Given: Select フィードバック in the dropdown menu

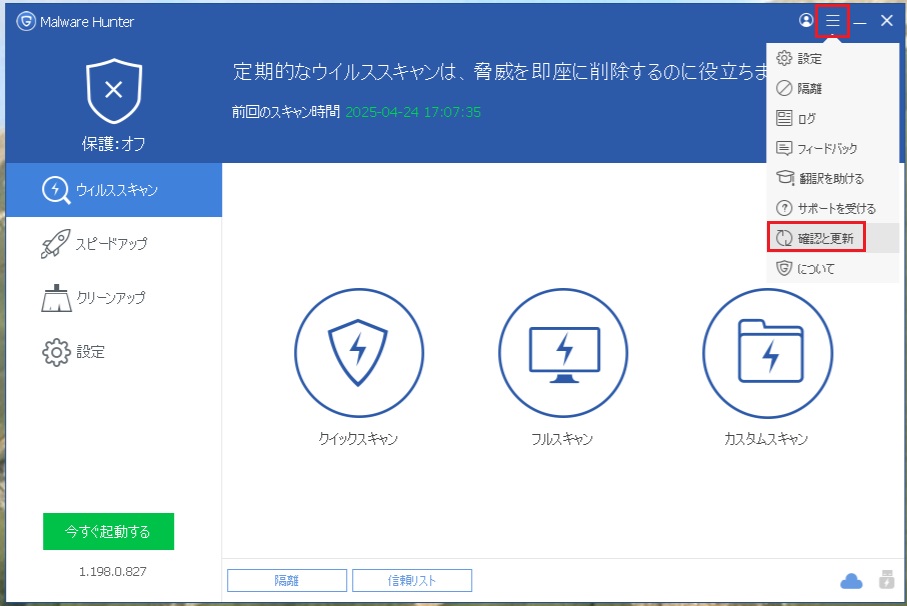Looking at the screenshot, I should pyautogui.click(x=832, y=148).
